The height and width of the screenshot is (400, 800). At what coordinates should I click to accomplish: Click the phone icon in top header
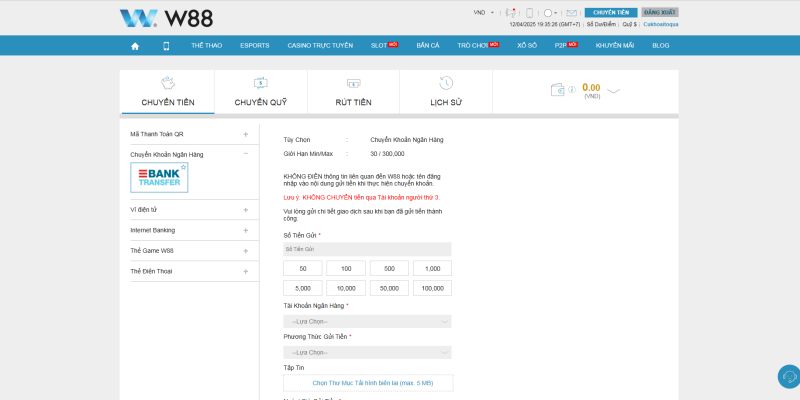(530, 13)
